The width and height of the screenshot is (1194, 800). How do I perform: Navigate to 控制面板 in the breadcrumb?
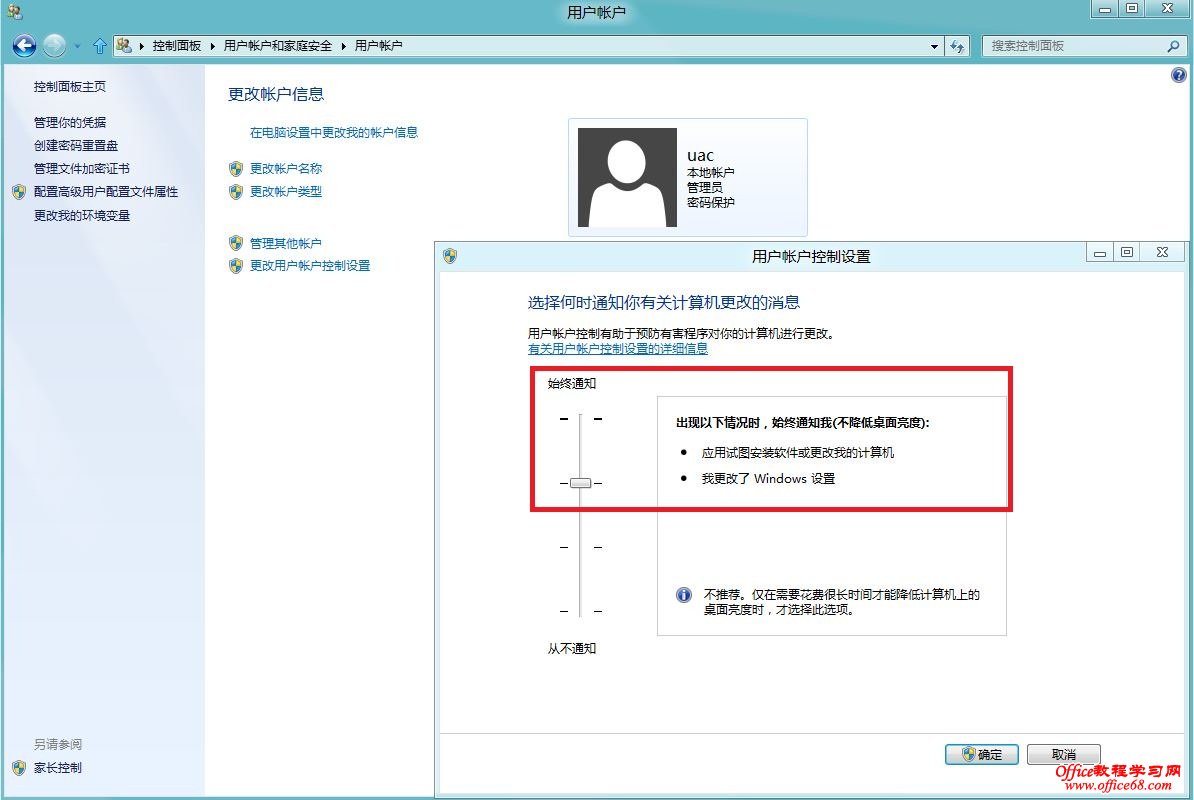pyautogui.click(x=176, y=45)
